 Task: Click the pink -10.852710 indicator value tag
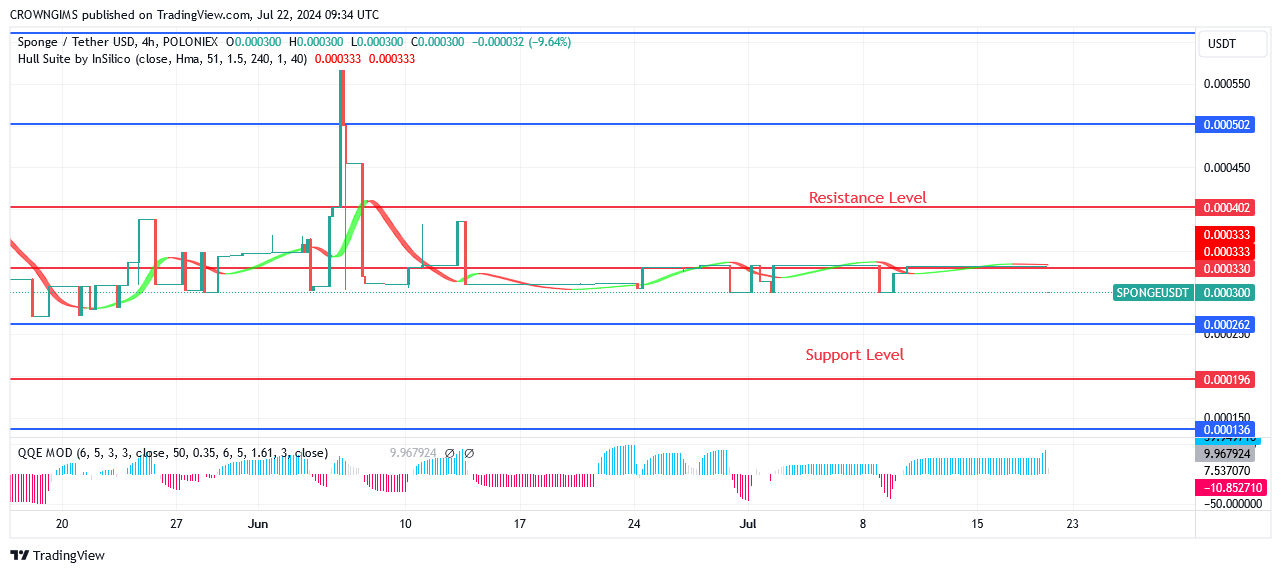point(1231,488)
